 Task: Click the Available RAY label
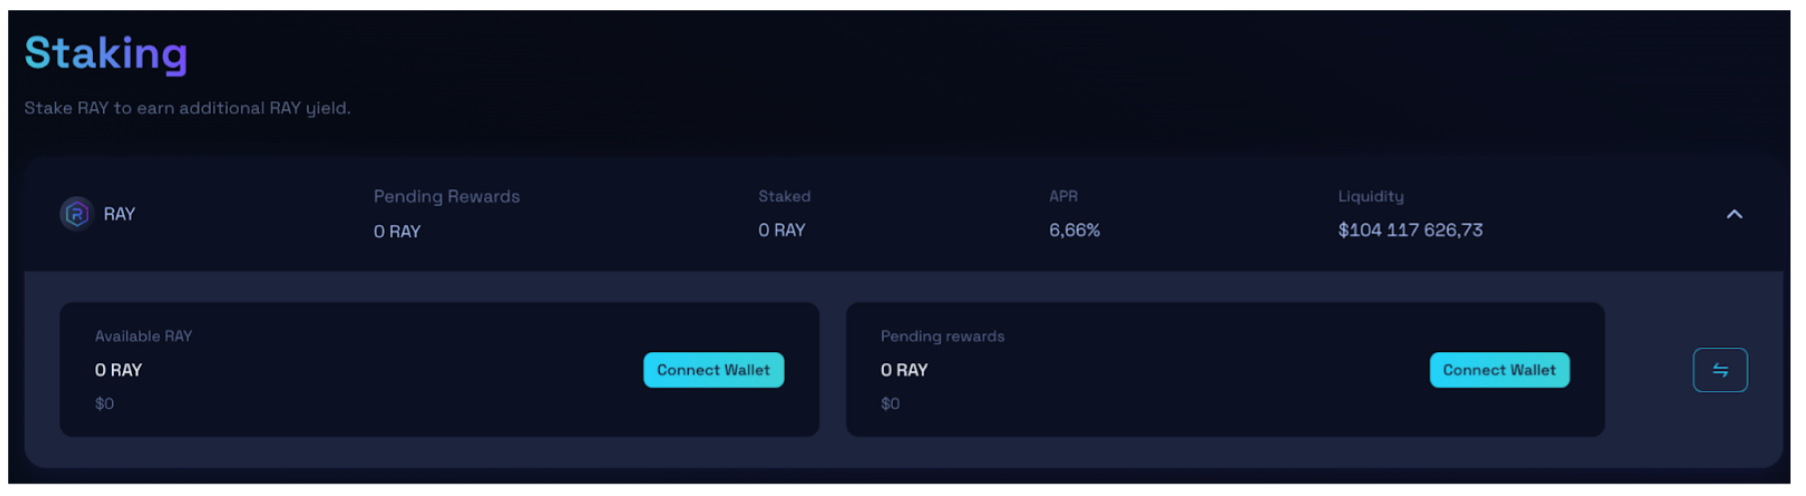pos(143,336)
